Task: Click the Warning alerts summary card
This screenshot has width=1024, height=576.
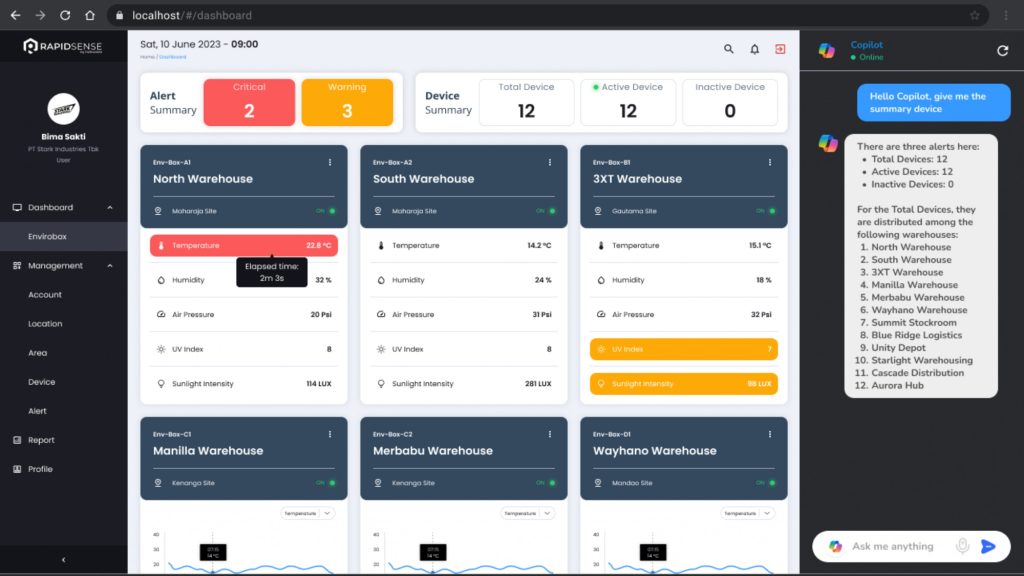Action: point(347,102)
